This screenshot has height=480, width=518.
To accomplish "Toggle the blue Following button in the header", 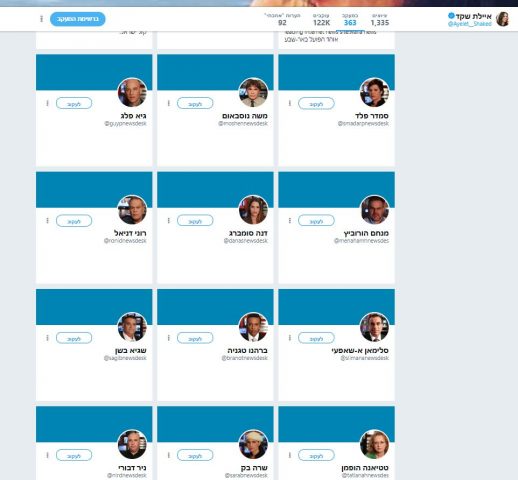I will point(78,19).
